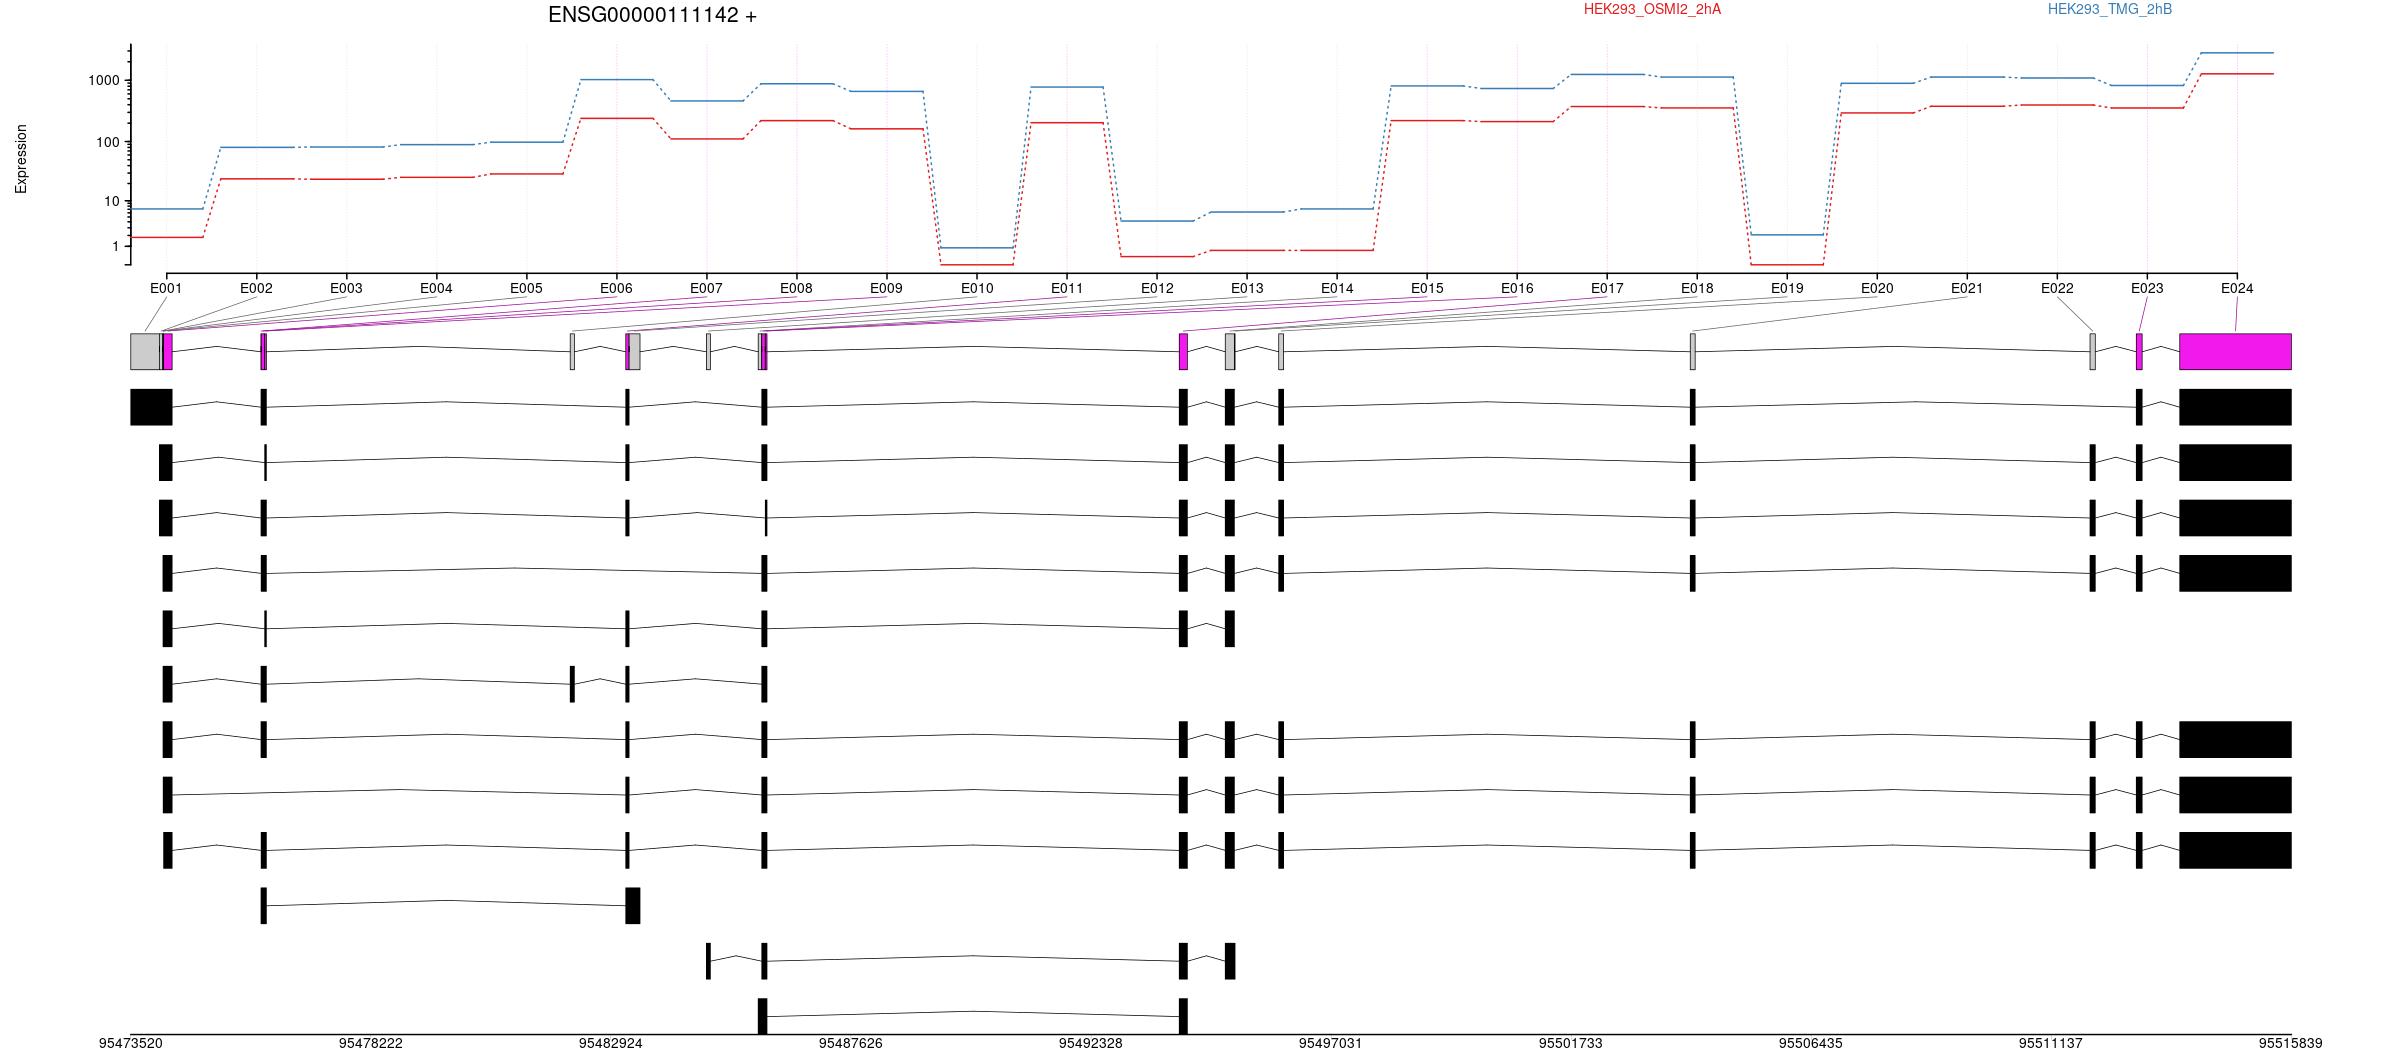Viewport: 2400px width, 1060px height.
Task: Click exon label E001
Action: (166, 288)
